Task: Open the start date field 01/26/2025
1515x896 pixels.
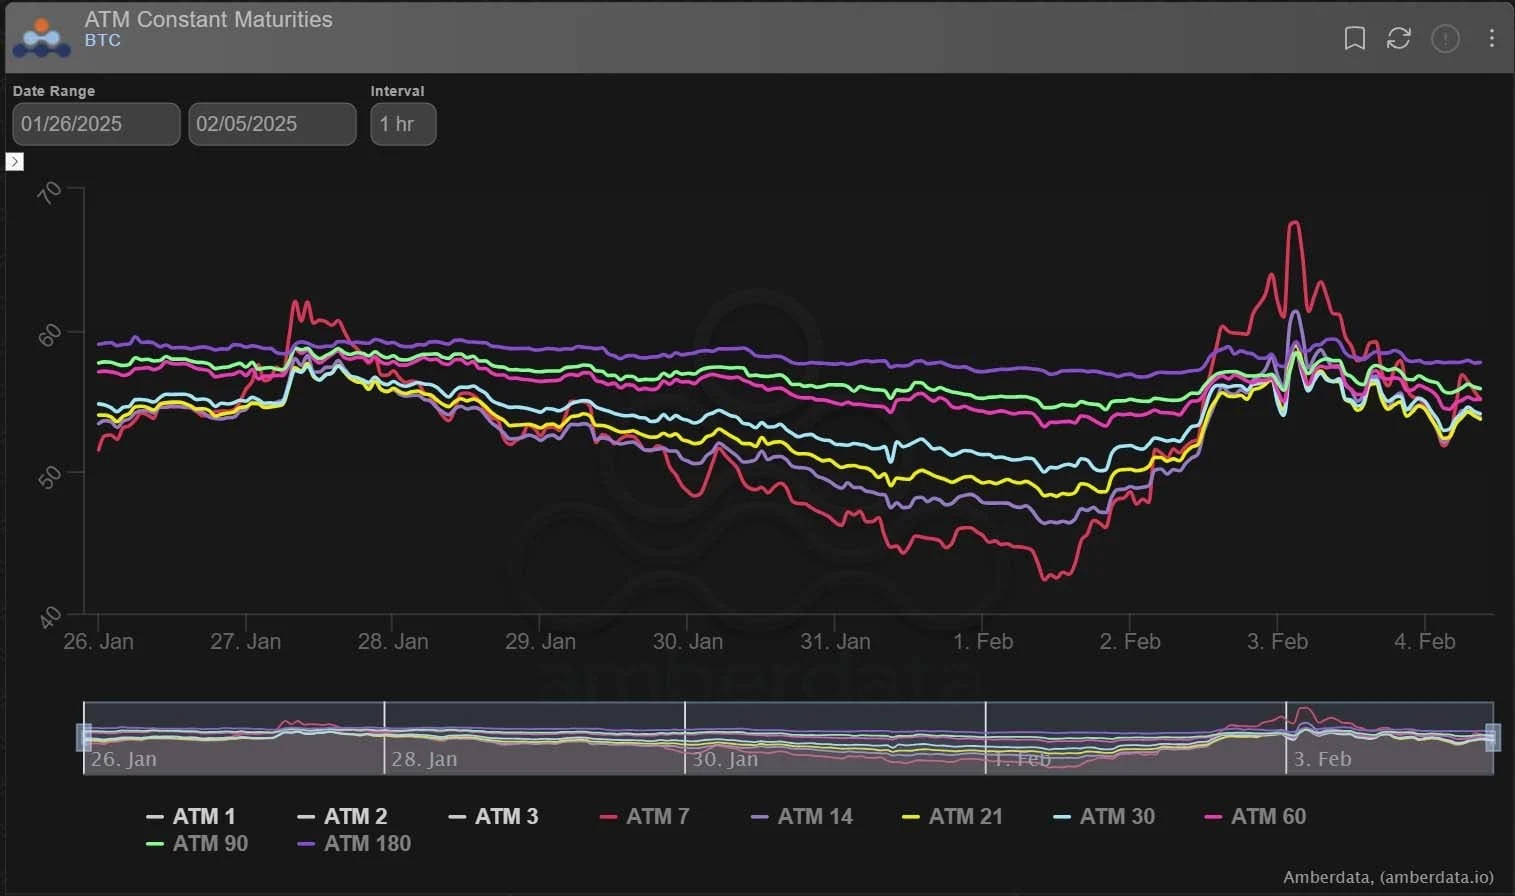Action: [96, 124]
